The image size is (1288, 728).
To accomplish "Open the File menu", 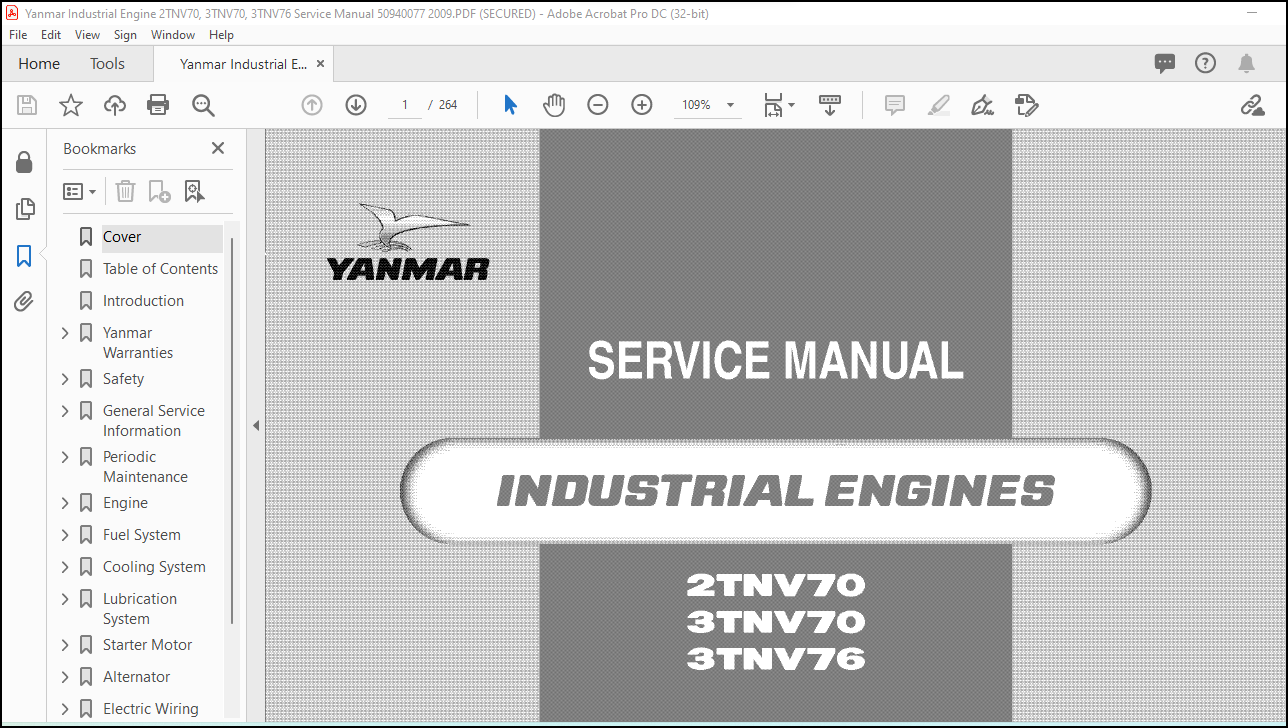I will click(18, 34).
